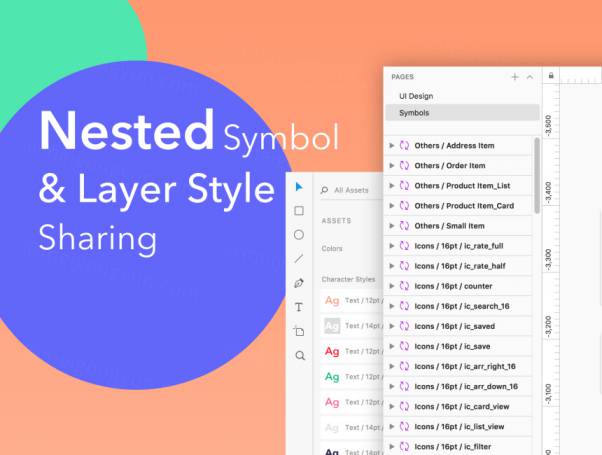Select the Pen tool
This screenshot has height=455, width=602.
299,283
